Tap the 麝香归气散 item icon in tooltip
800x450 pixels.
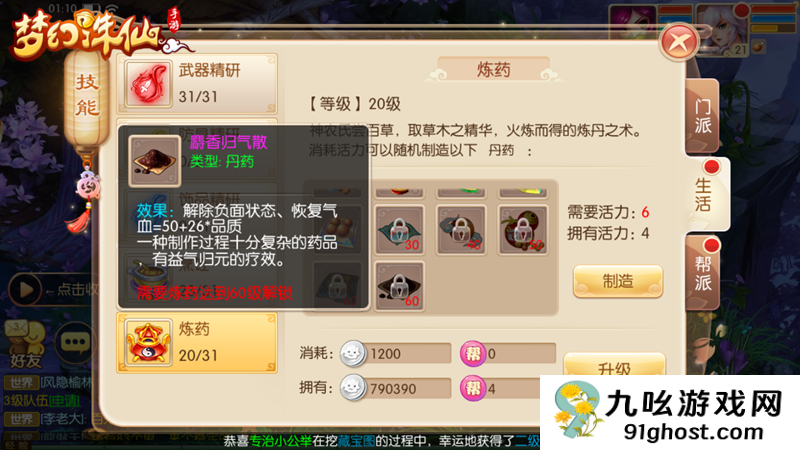click(x=155, y=161)
